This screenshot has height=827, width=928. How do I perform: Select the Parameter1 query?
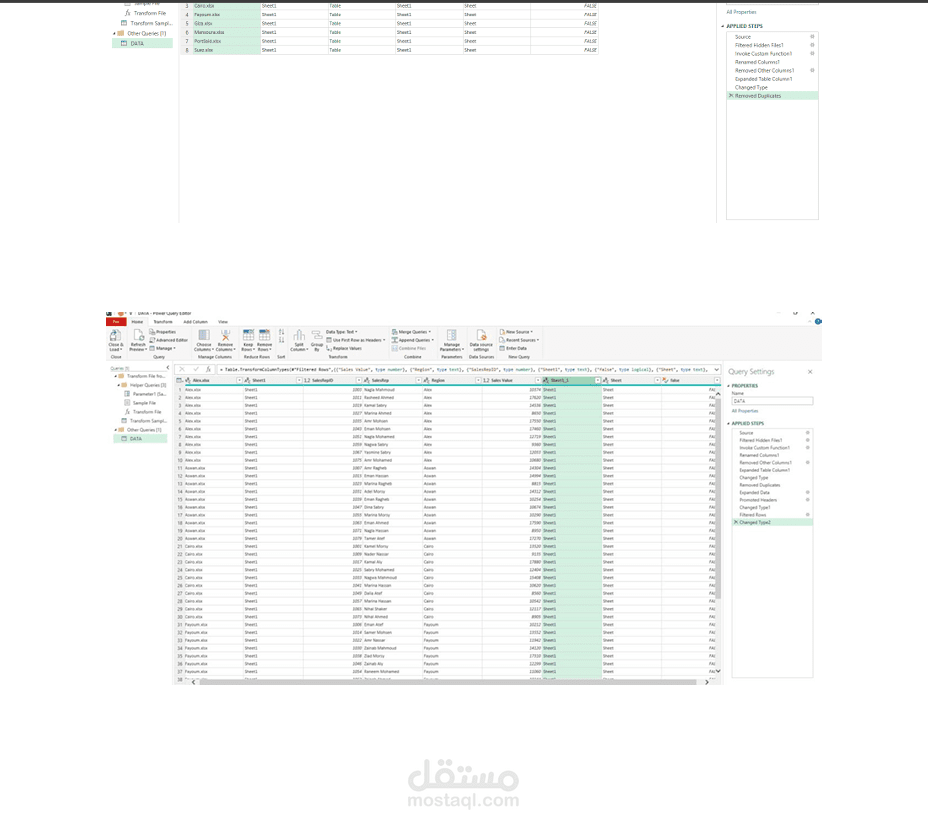(x=149, y=394)
